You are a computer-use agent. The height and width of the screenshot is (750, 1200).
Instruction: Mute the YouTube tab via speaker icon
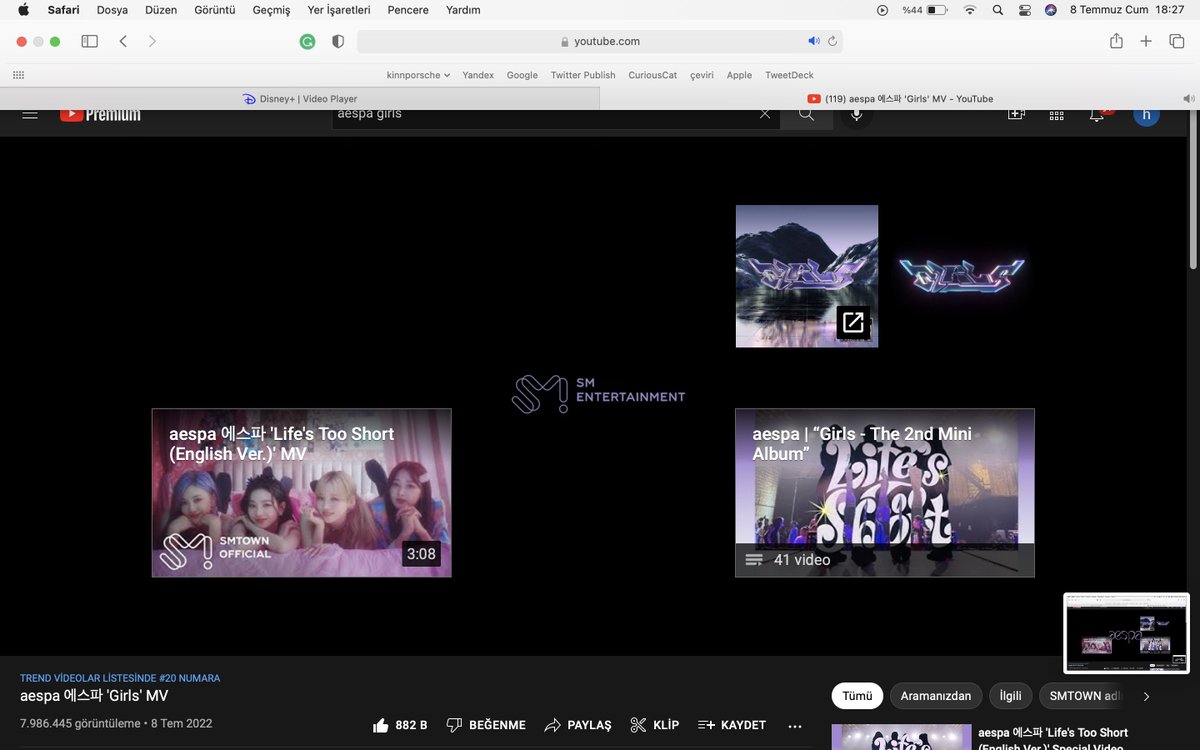click(1188, 99)
